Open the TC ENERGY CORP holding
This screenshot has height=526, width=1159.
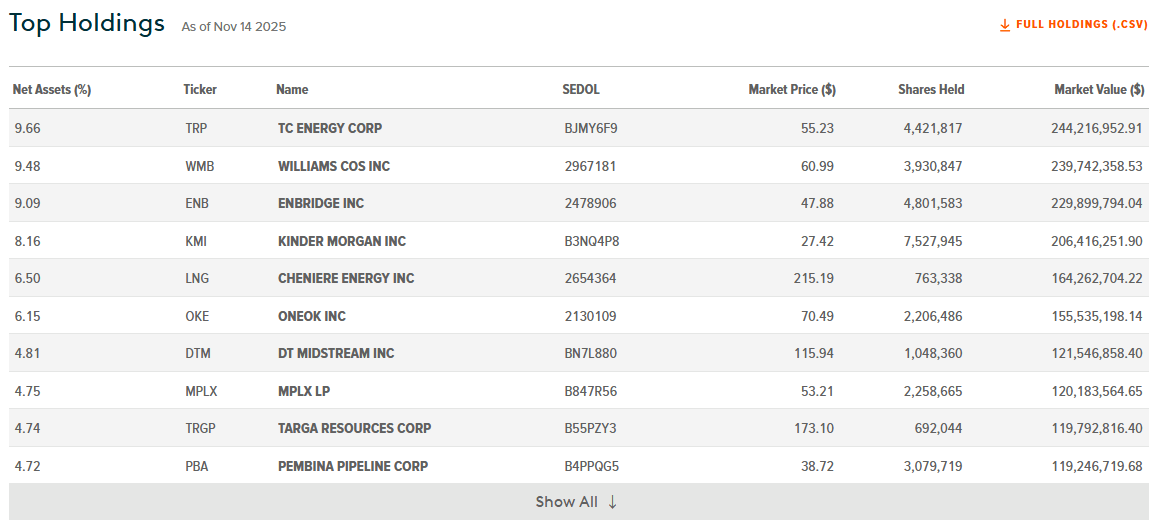pos(330,128)
